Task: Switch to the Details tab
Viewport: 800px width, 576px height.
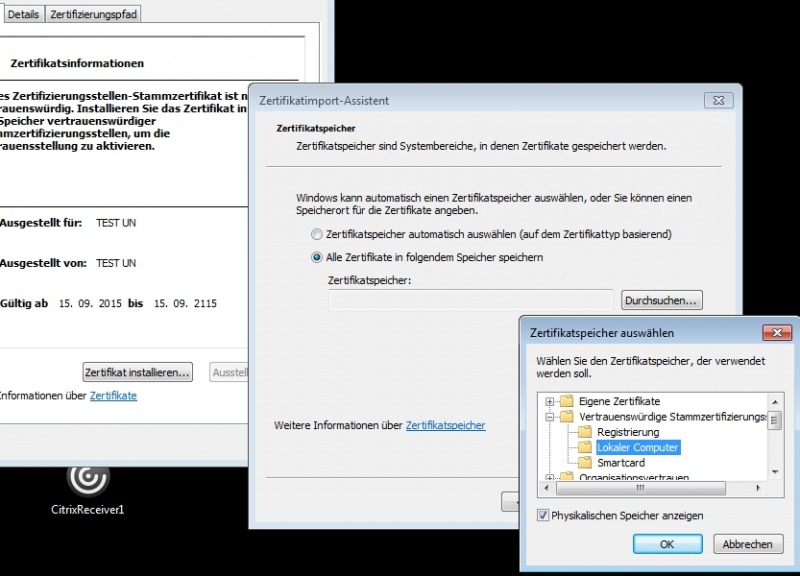Action: [x=23, y=14]
